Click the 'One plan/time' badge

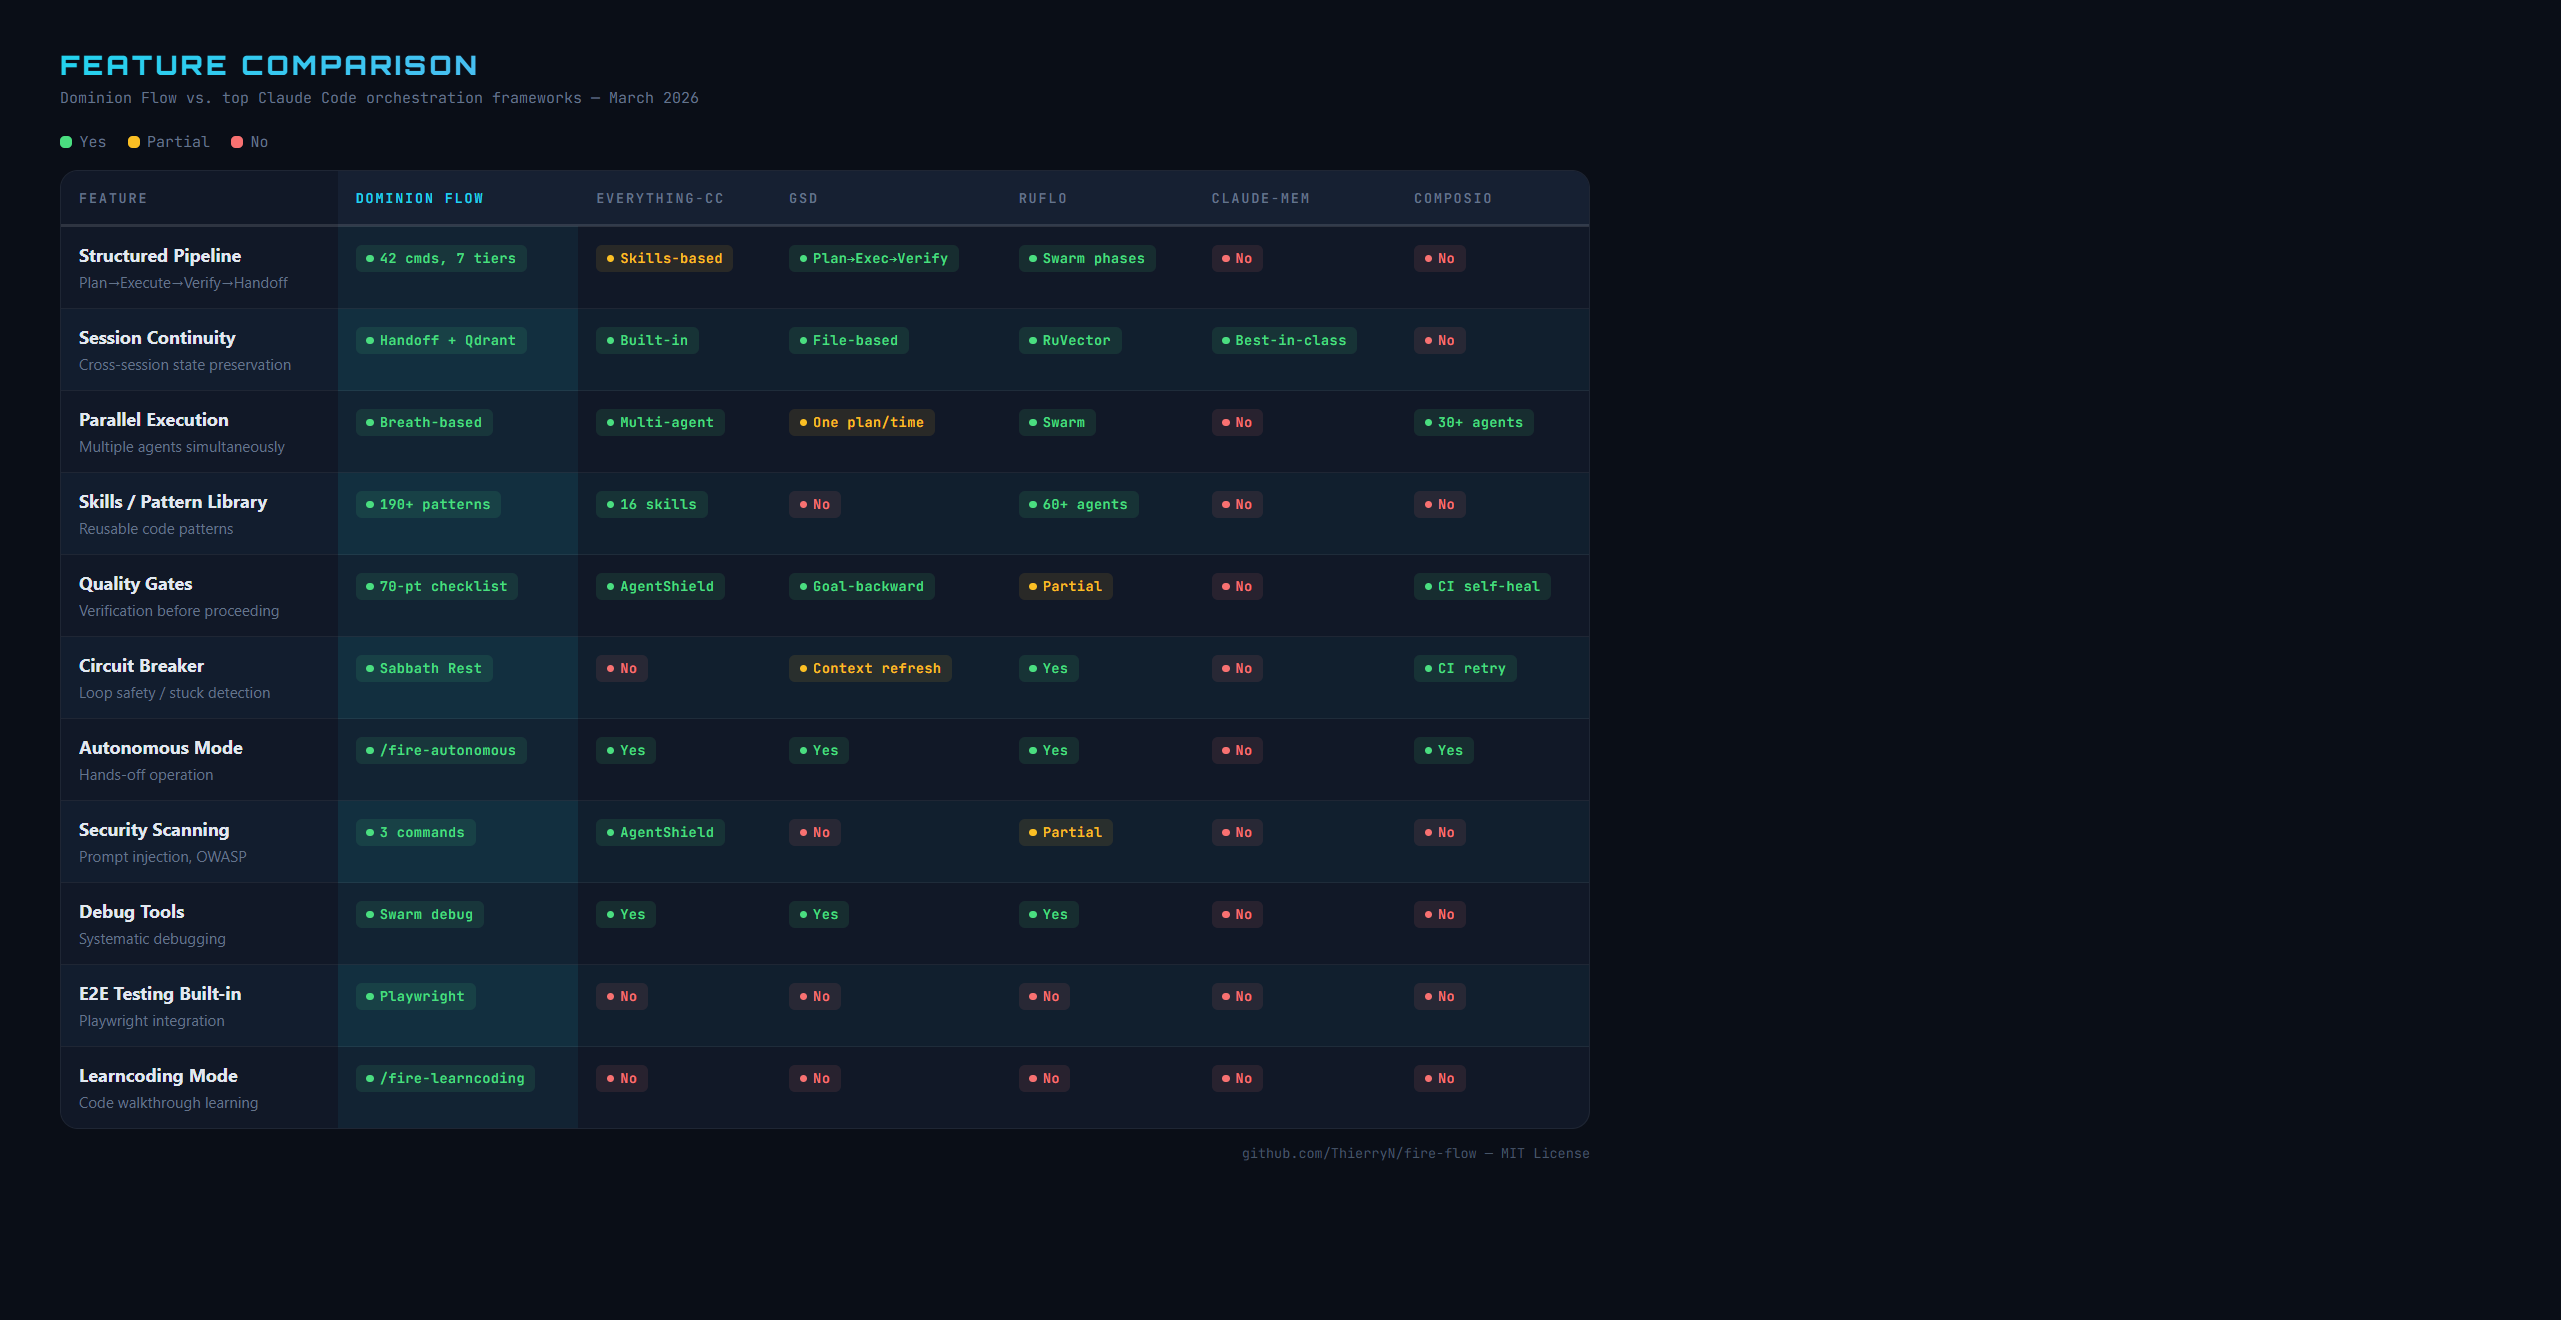[x=862, y=423]
